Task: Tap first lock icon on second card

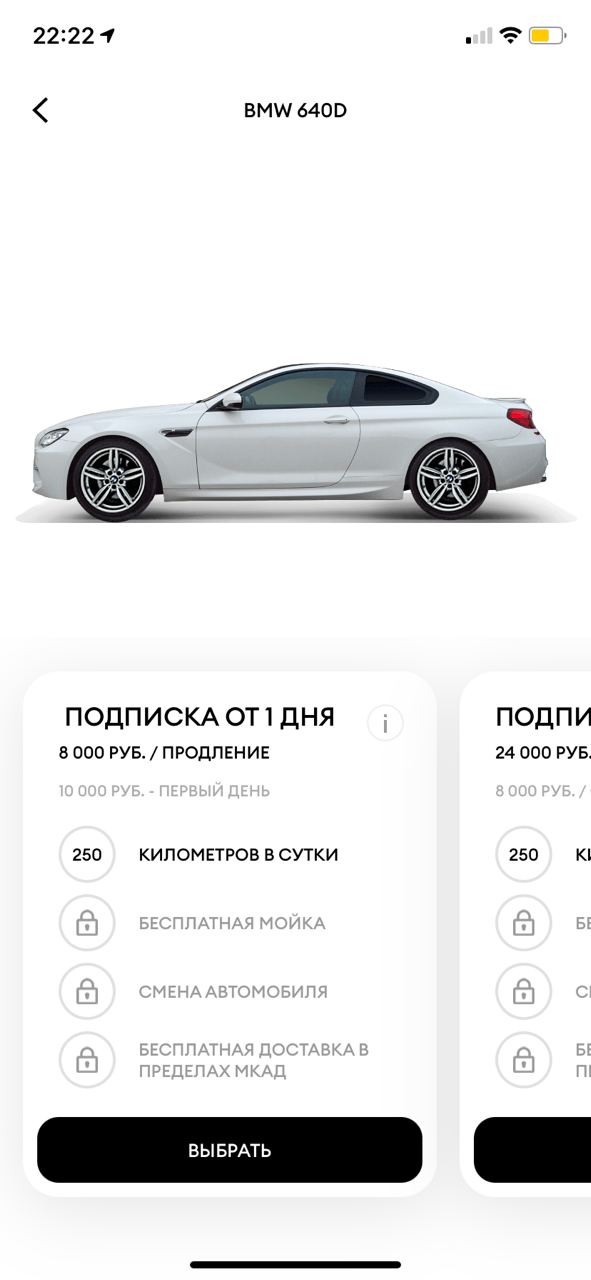Action: pyautogui.click(x=523, y=923)
